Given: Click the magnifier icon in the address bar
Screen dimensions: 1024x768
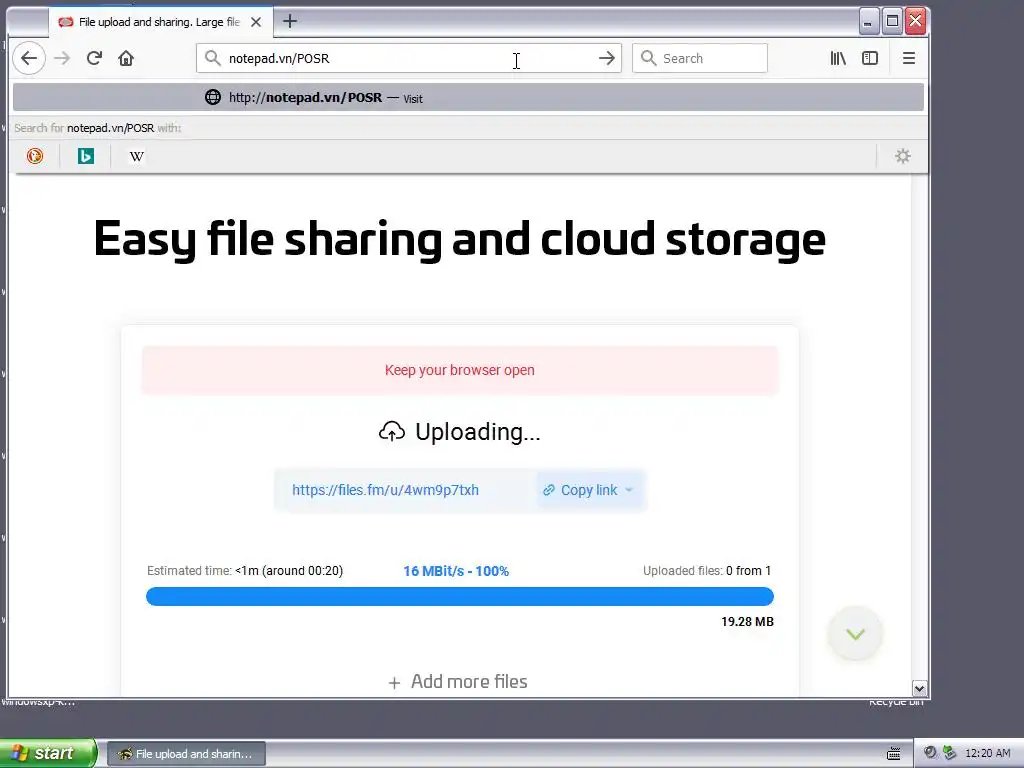Looking at the screenshot, I should point(212,58).
